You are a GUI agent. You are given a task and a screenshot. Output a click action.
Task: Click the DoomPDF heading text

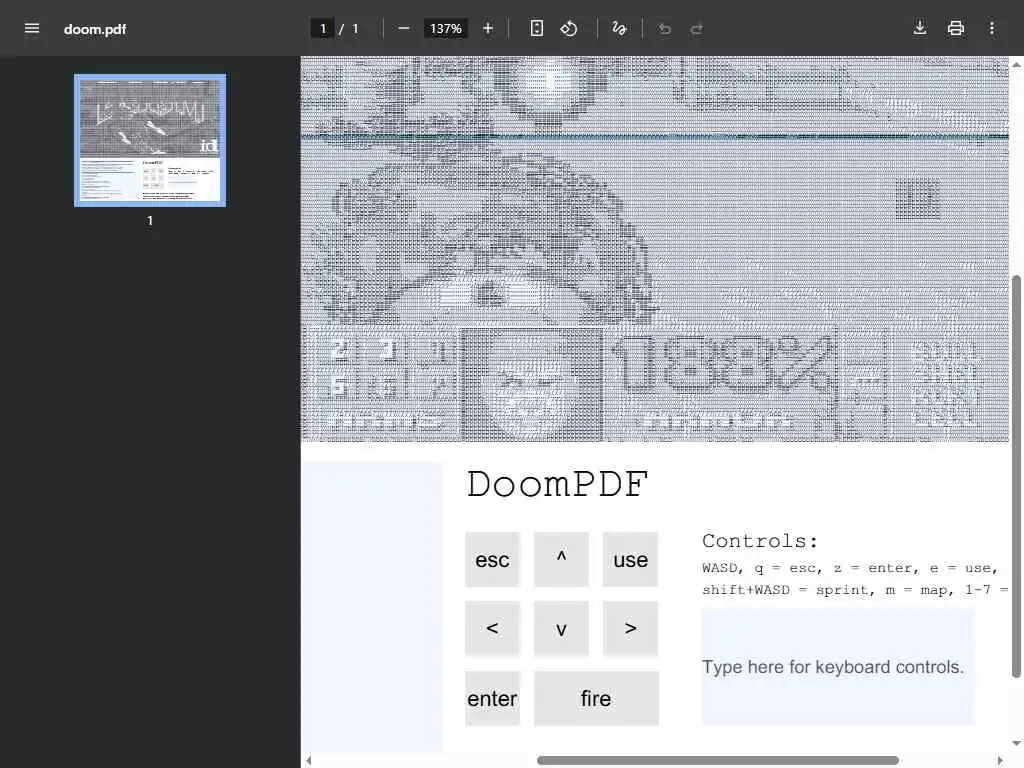point(557,484)
